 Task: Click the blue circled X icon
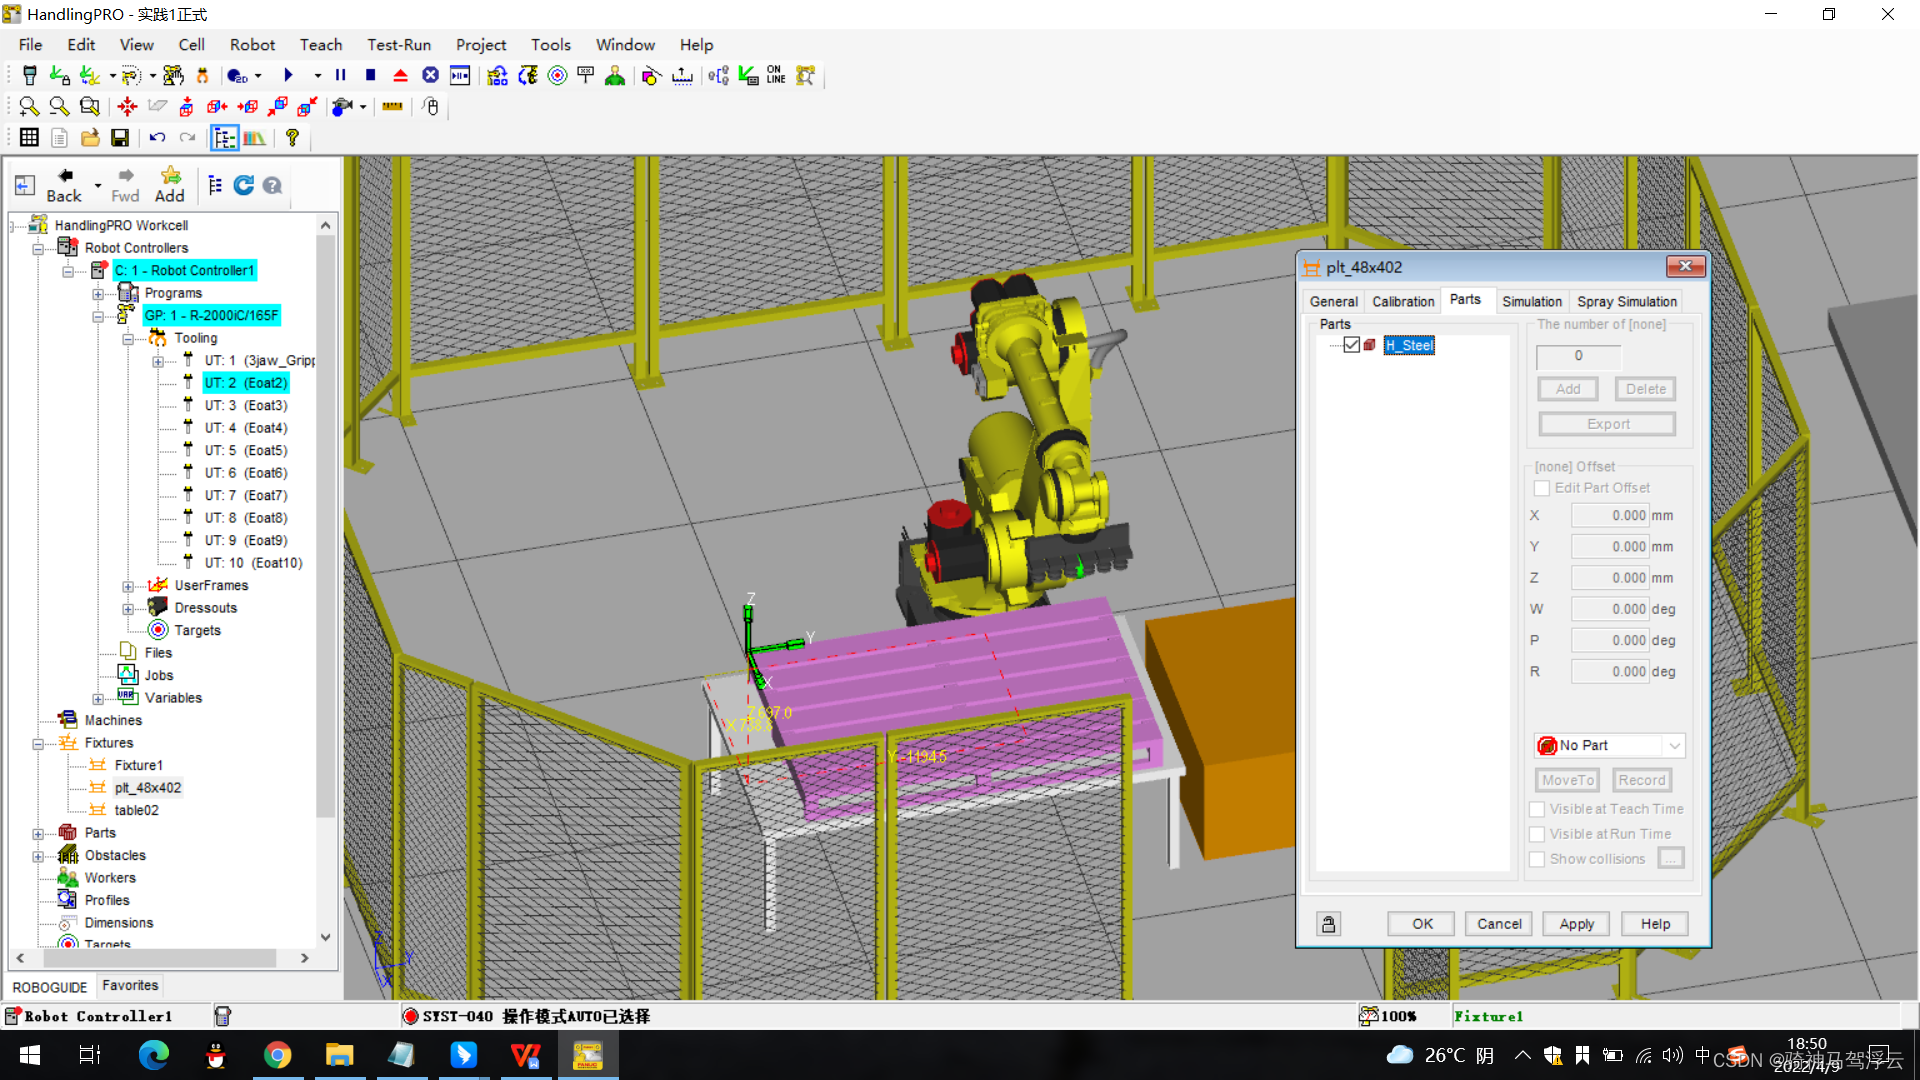pyautogui.click(x=430, y=76)
